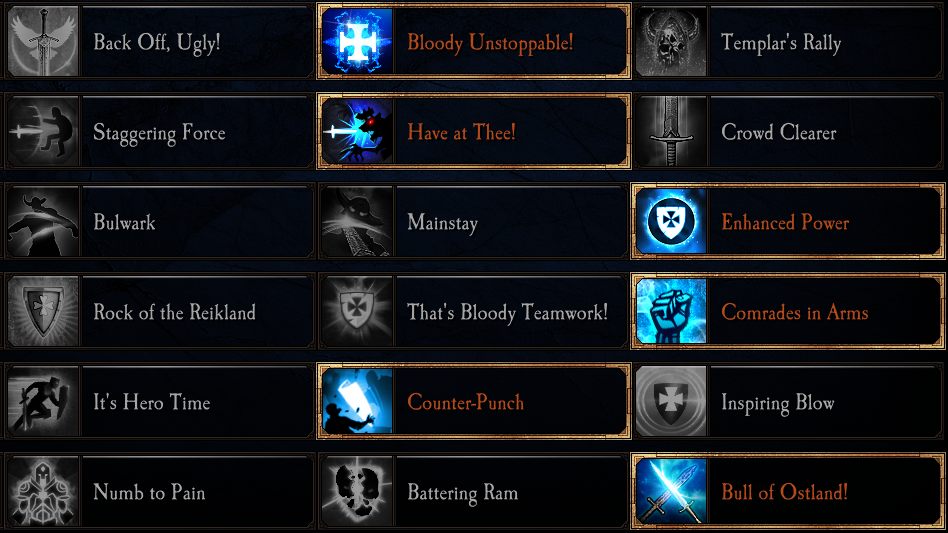Click the Crowd Clearer sword icon
Viewport: 948px width, 533px height.
(671, 133)
